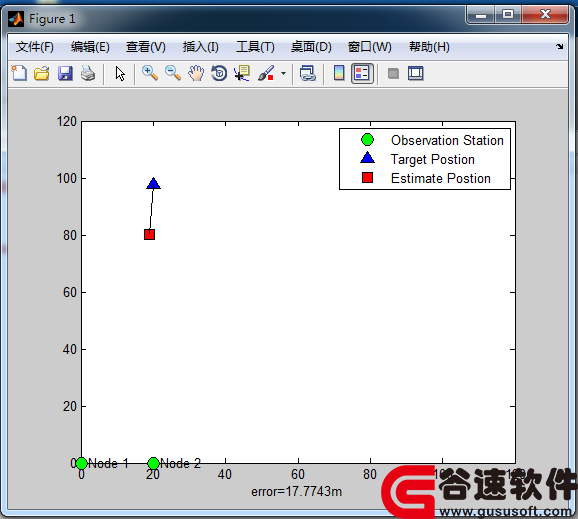Click the error=17.7743m axis label

click(x=297, y=492)
